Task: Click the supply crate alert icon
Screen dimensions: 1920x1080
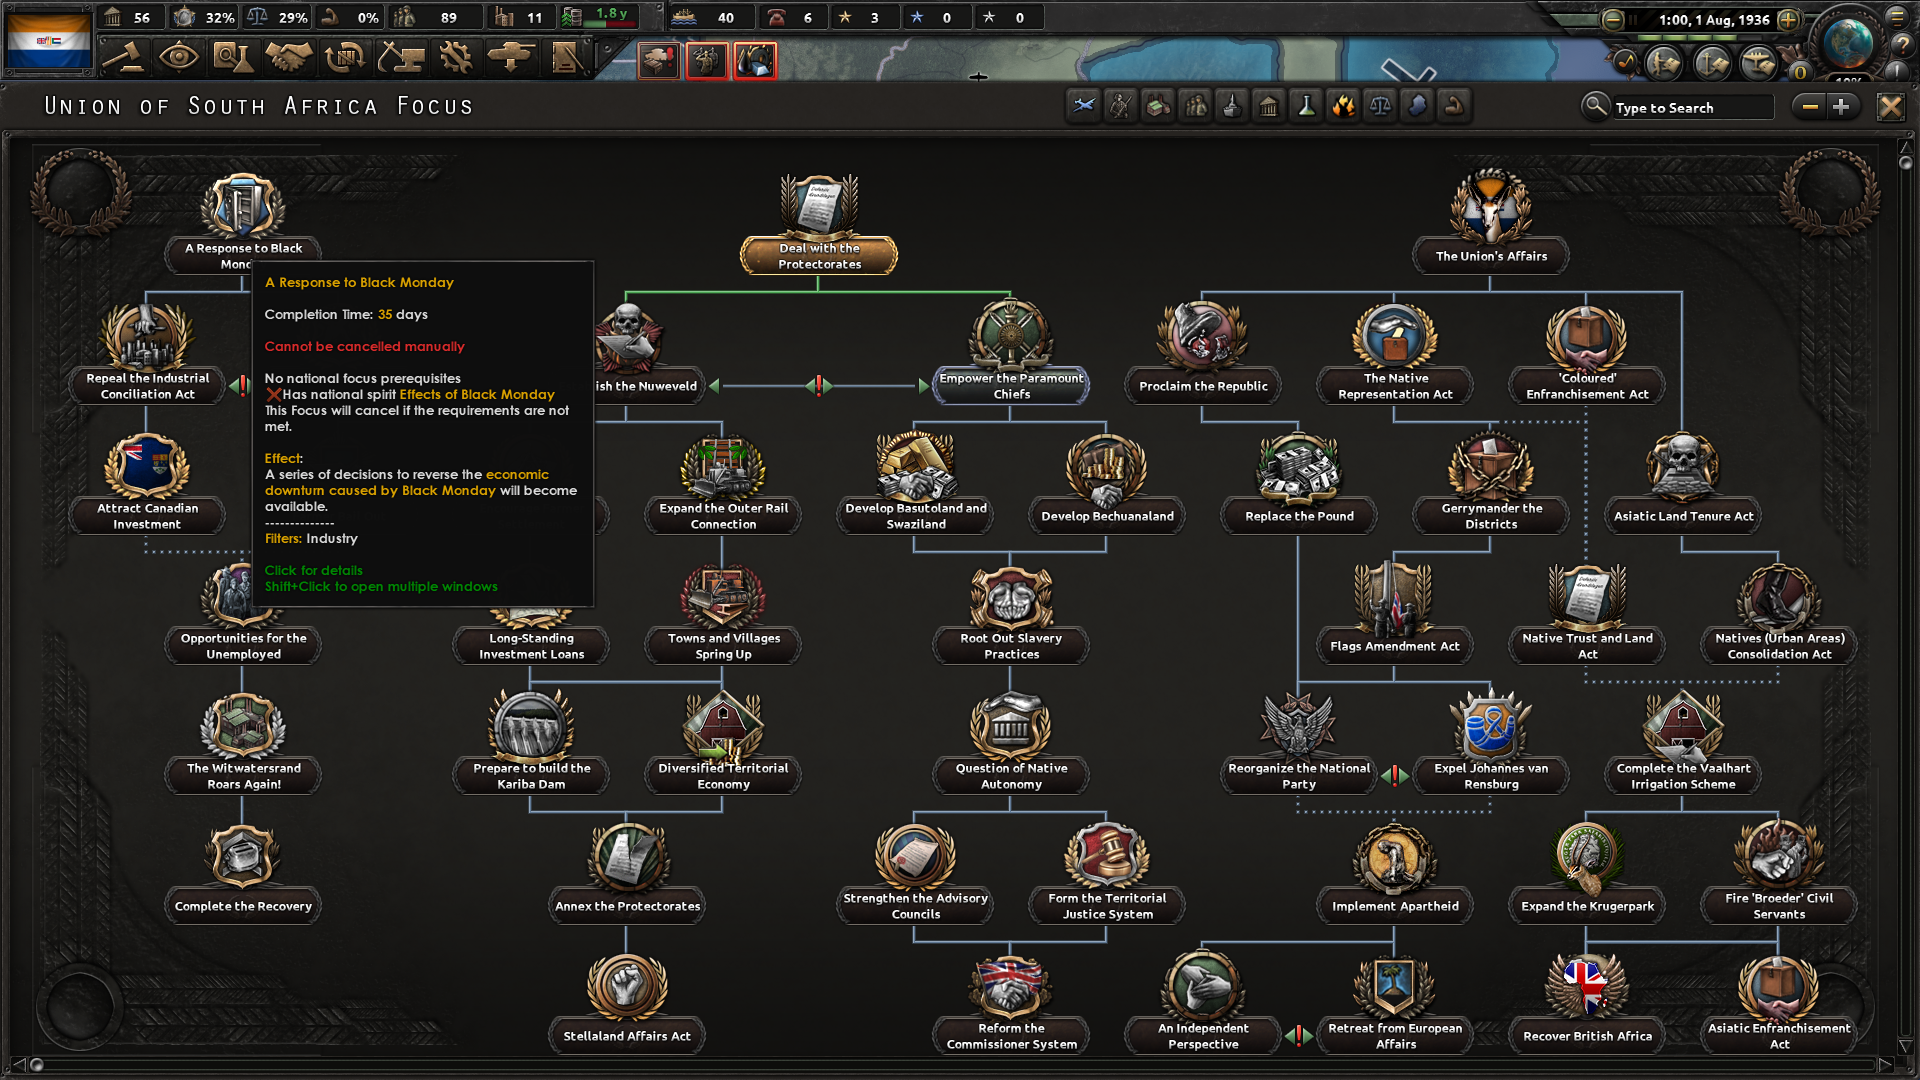Action: pos(659,62)
